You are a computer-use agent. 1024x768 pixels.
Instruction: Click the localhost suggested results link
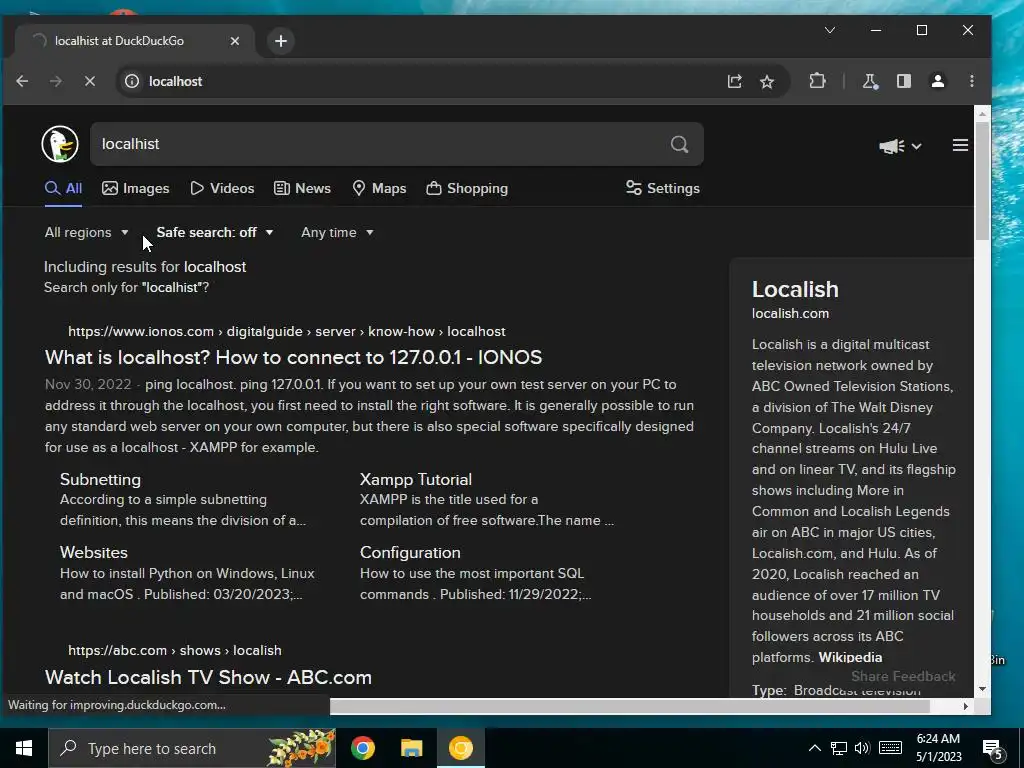(x=215, y=266)
